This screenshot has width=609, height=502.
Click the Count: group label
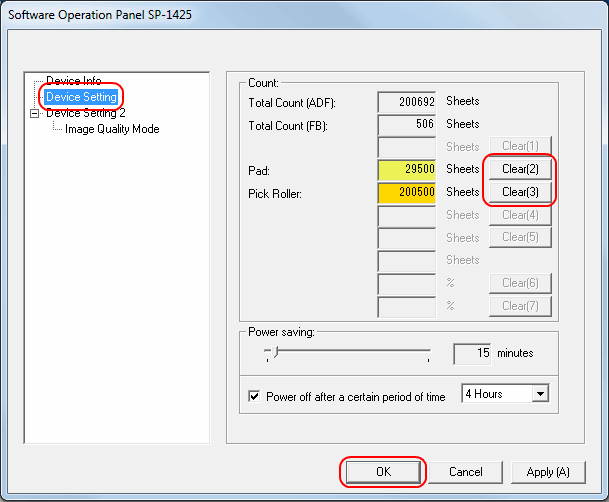click(263, 83)
